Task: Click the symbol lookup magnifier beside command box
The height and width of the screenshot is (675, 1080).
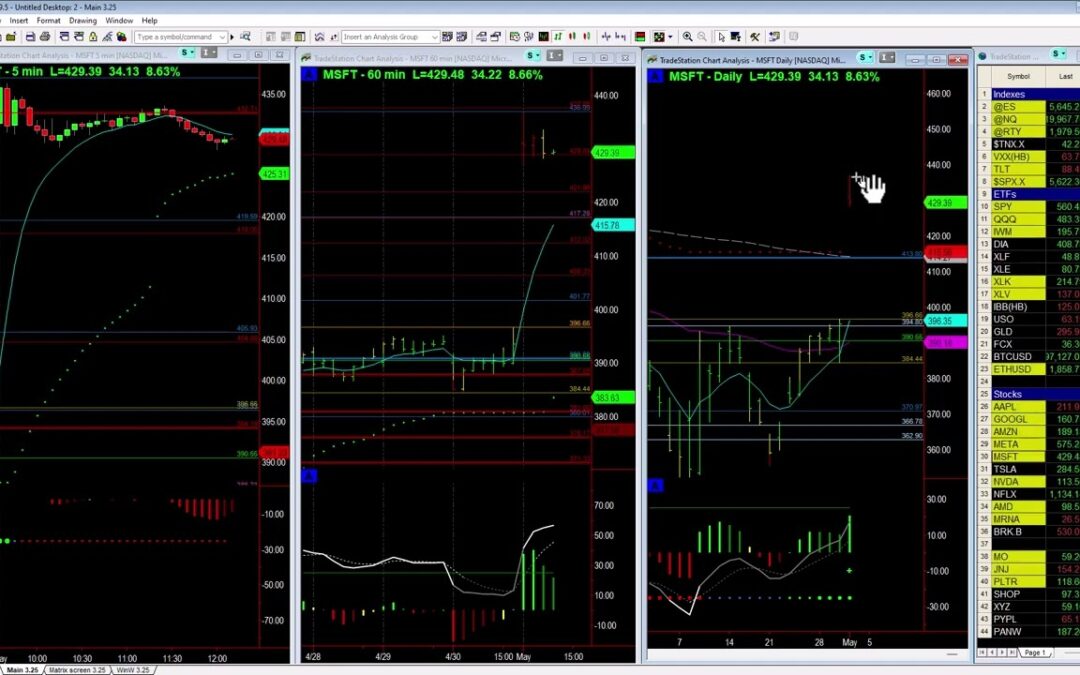Action: [245, 37]
